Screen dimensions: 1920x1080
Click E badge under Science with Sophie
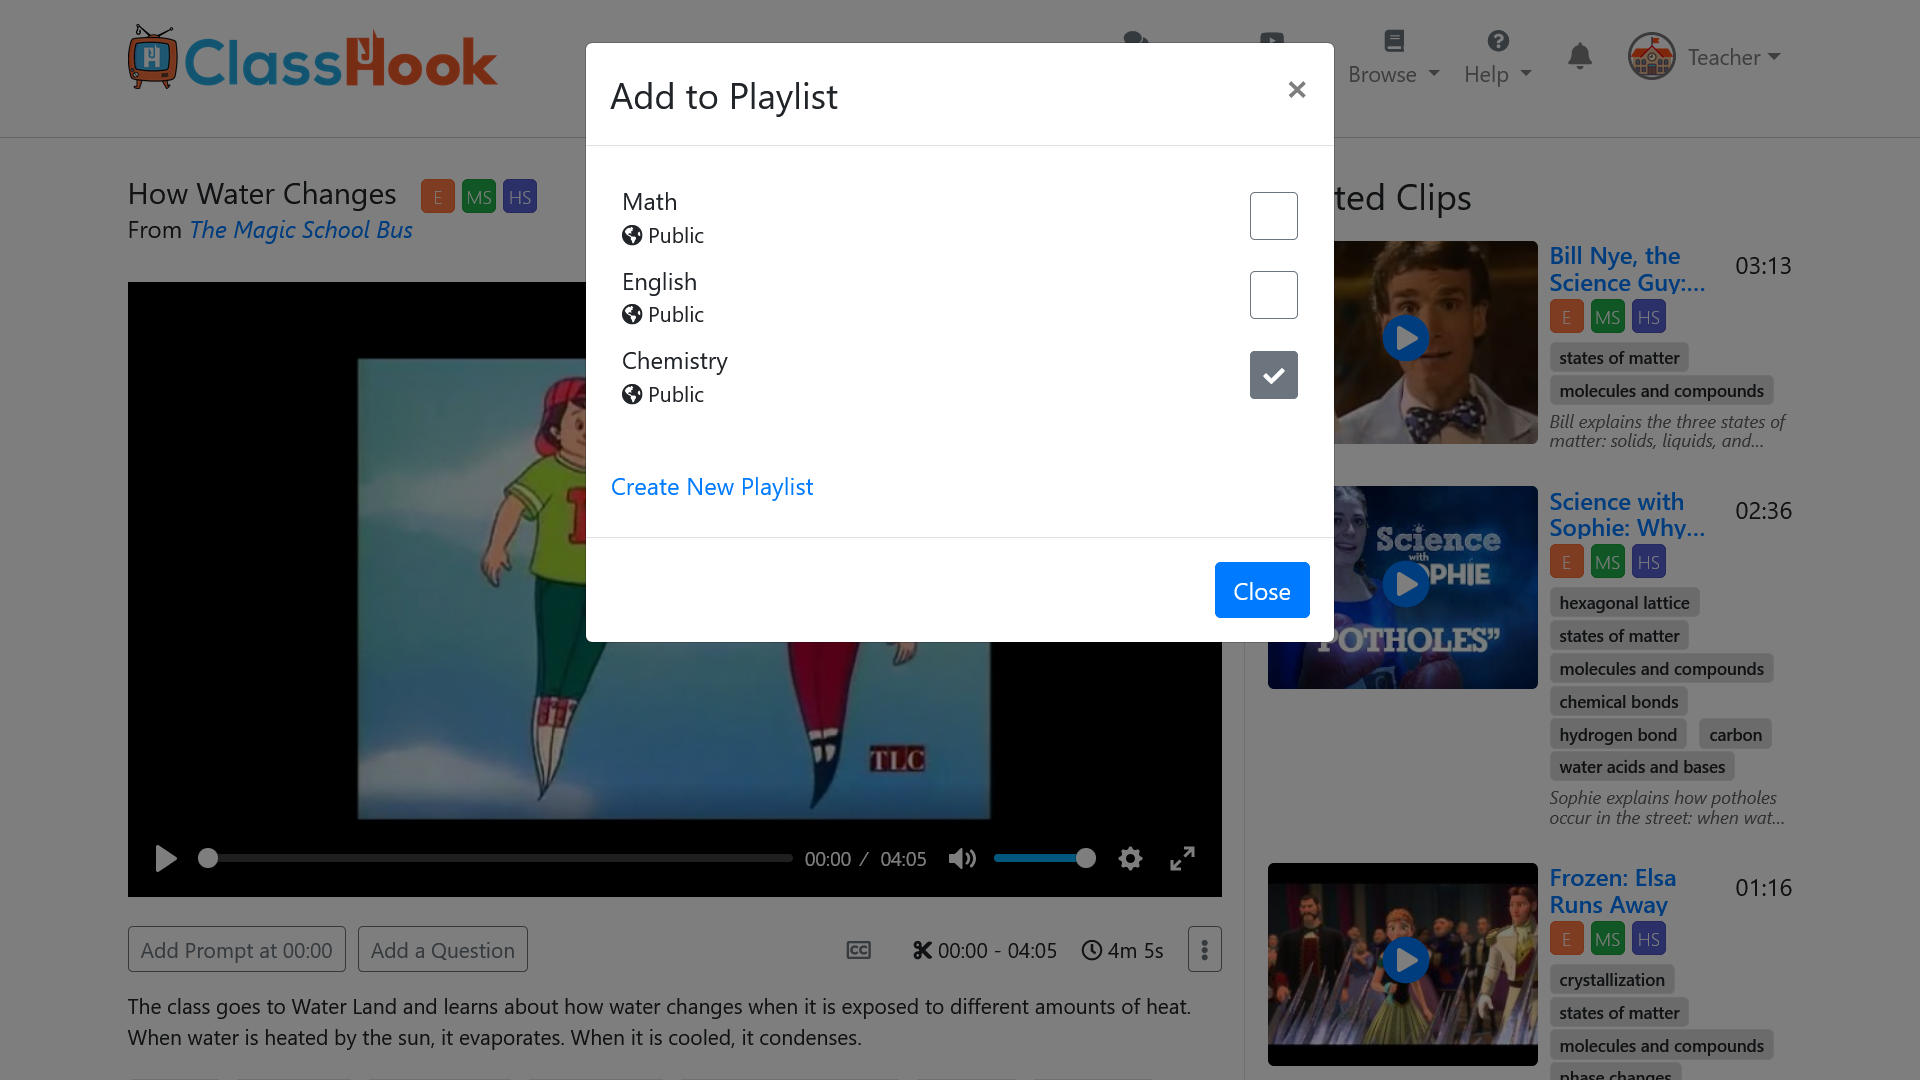1567,562
